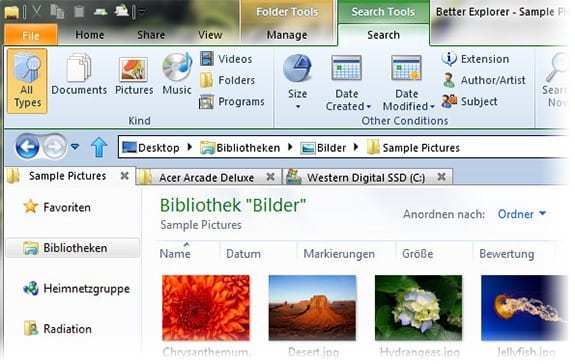The image size is (575, 364).
Task: Switch to the View ribbon tab
Action: (x=210, y=35)
